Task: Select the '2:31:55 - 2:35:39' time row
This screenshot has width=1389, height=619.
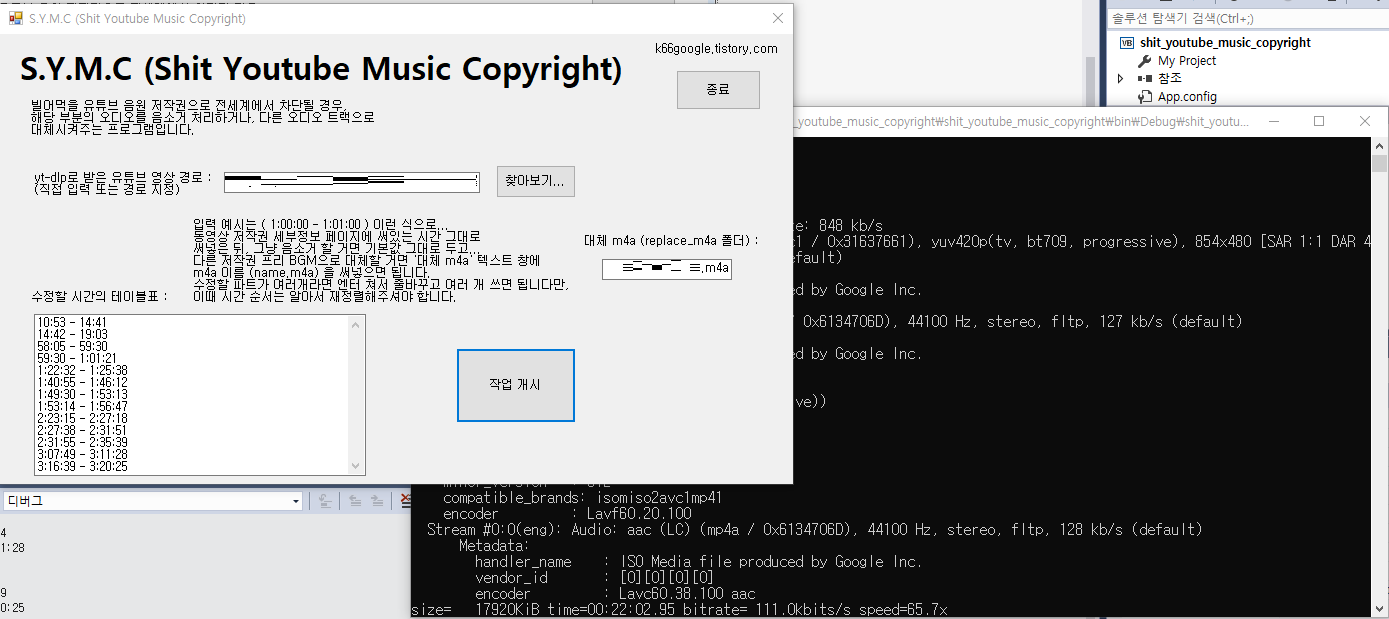Action: click(x=81, y=442)
